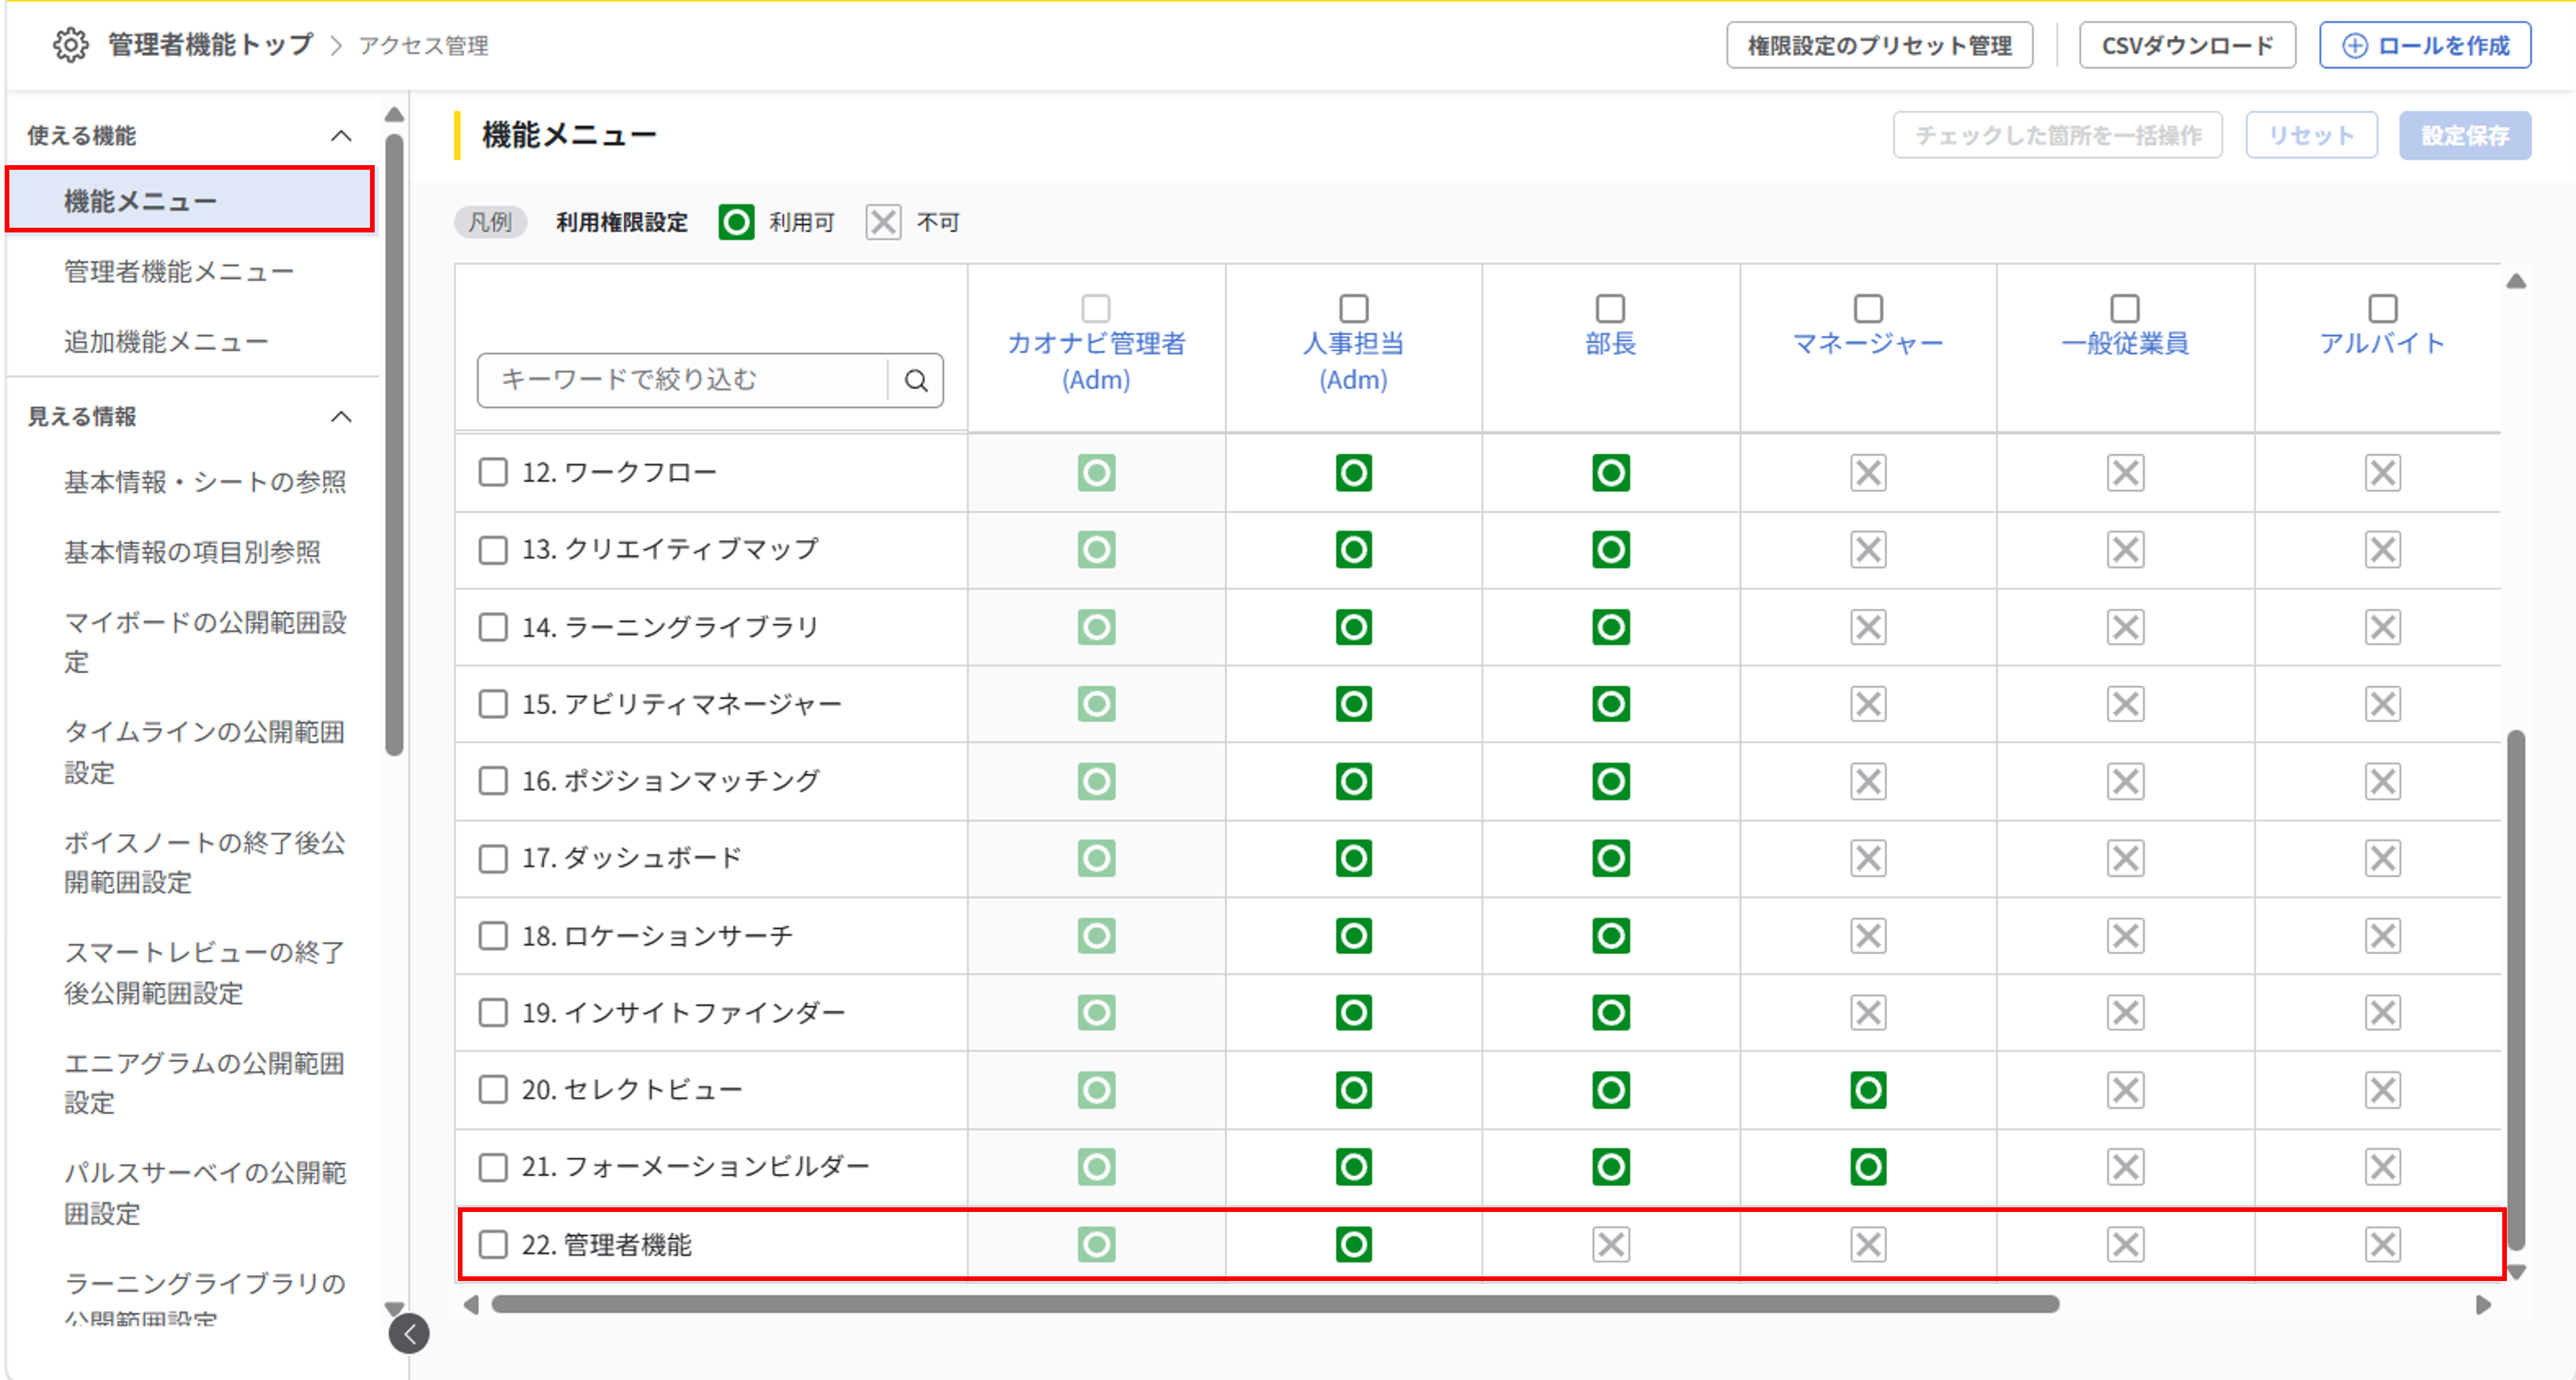Toggle アルバイト permission for 21. フォーメーションビルダー
Viewport: 2576px width, 1380px height.
click(2382, 1167)
